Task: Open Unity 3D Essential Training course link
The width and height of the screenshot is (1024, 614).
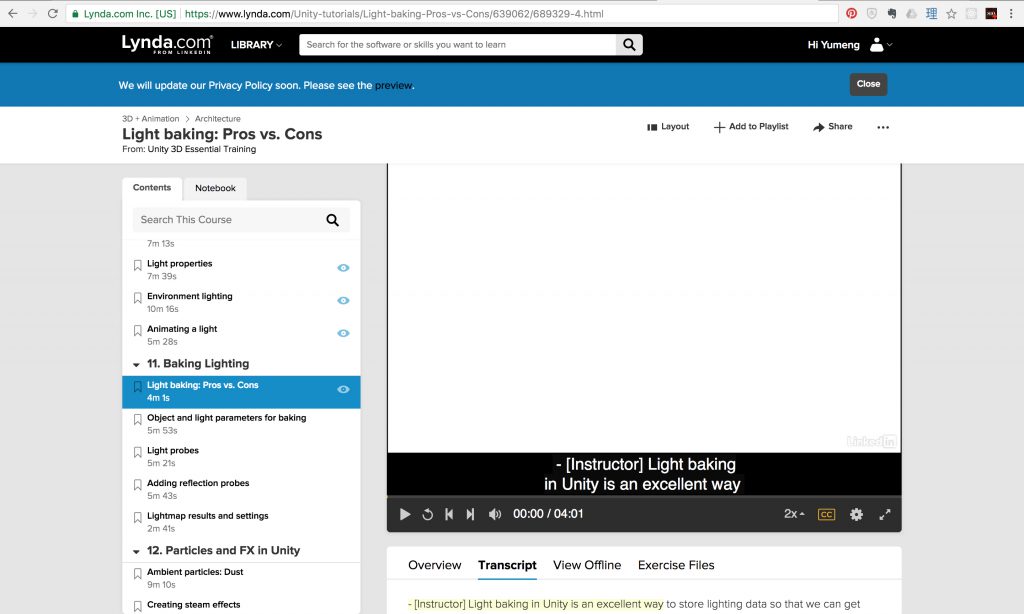Action: (x=202, y=149)
